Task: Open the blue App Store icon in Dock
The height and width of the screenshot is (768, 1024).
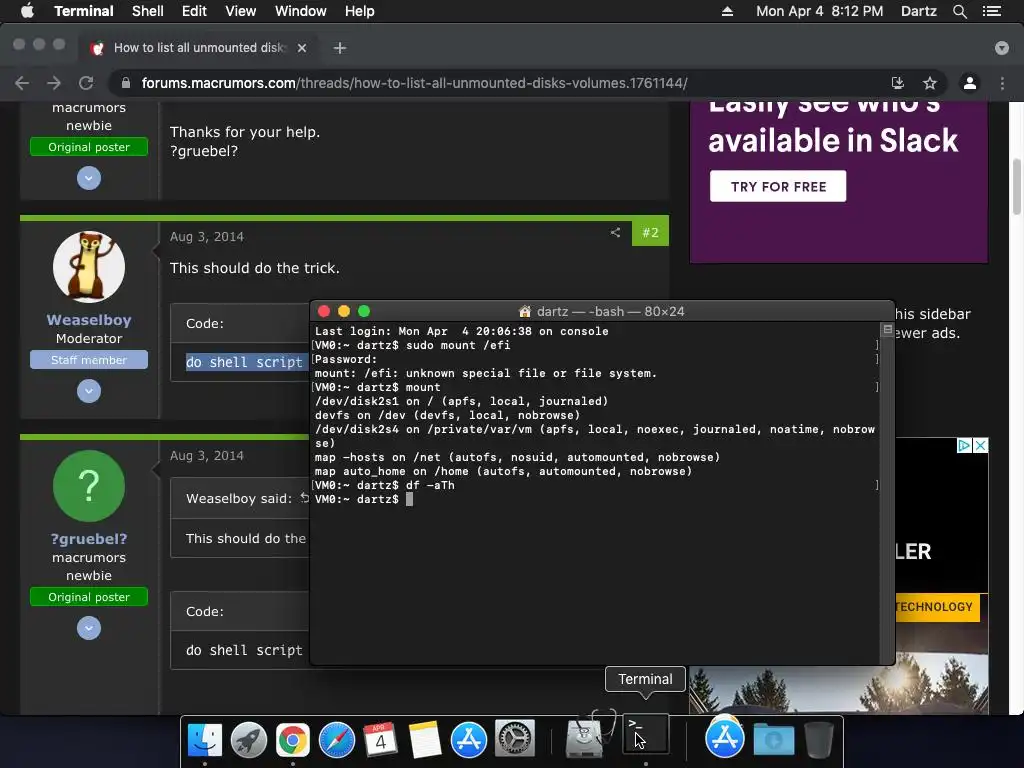Action: pyautogui.click(x=468, y=740)
